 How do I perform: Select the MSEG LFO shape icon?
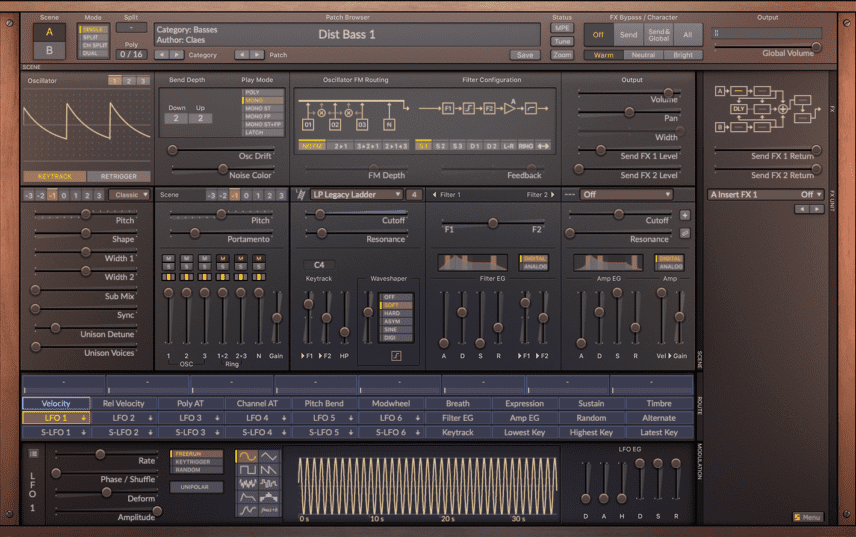(x=247, y=510)
